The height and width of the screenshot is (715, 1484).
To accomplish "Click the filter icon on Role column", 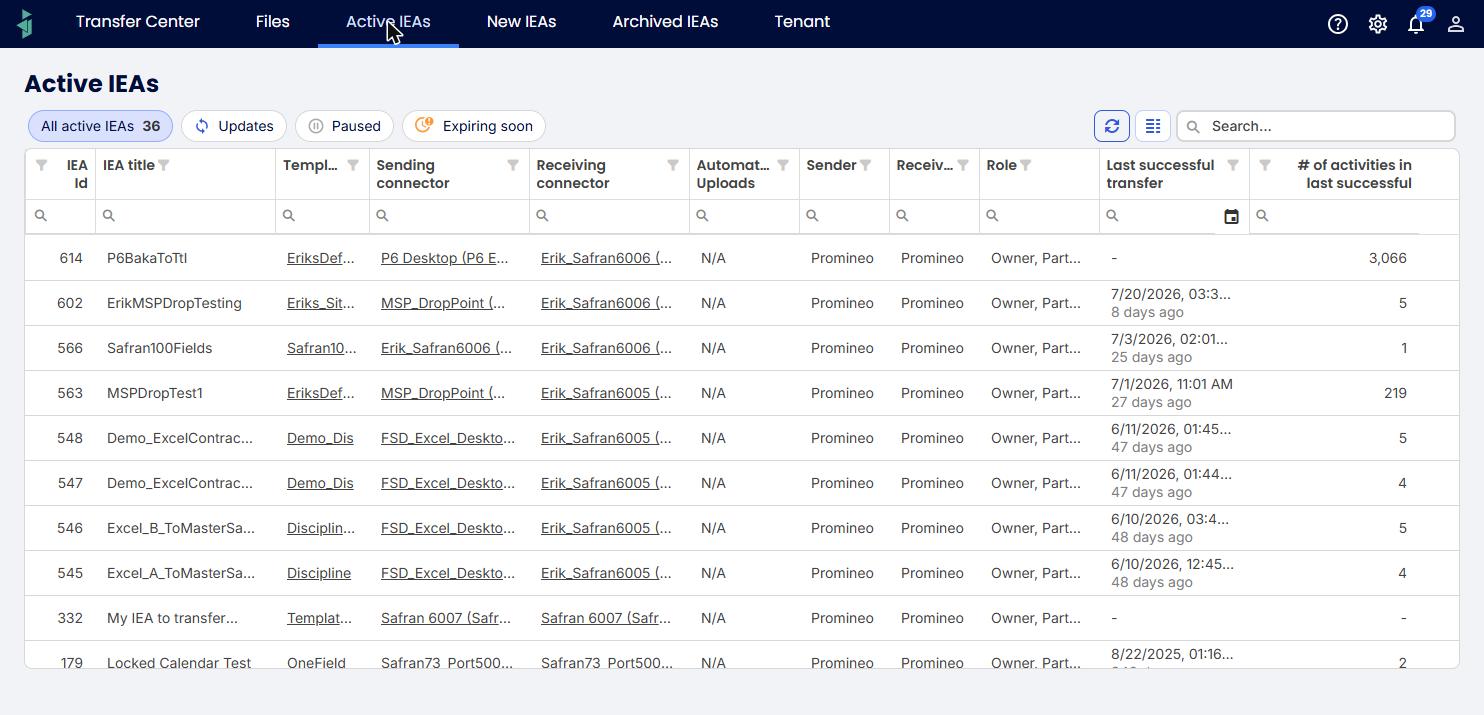I will pyautogui.click(x=1026, y=165).
